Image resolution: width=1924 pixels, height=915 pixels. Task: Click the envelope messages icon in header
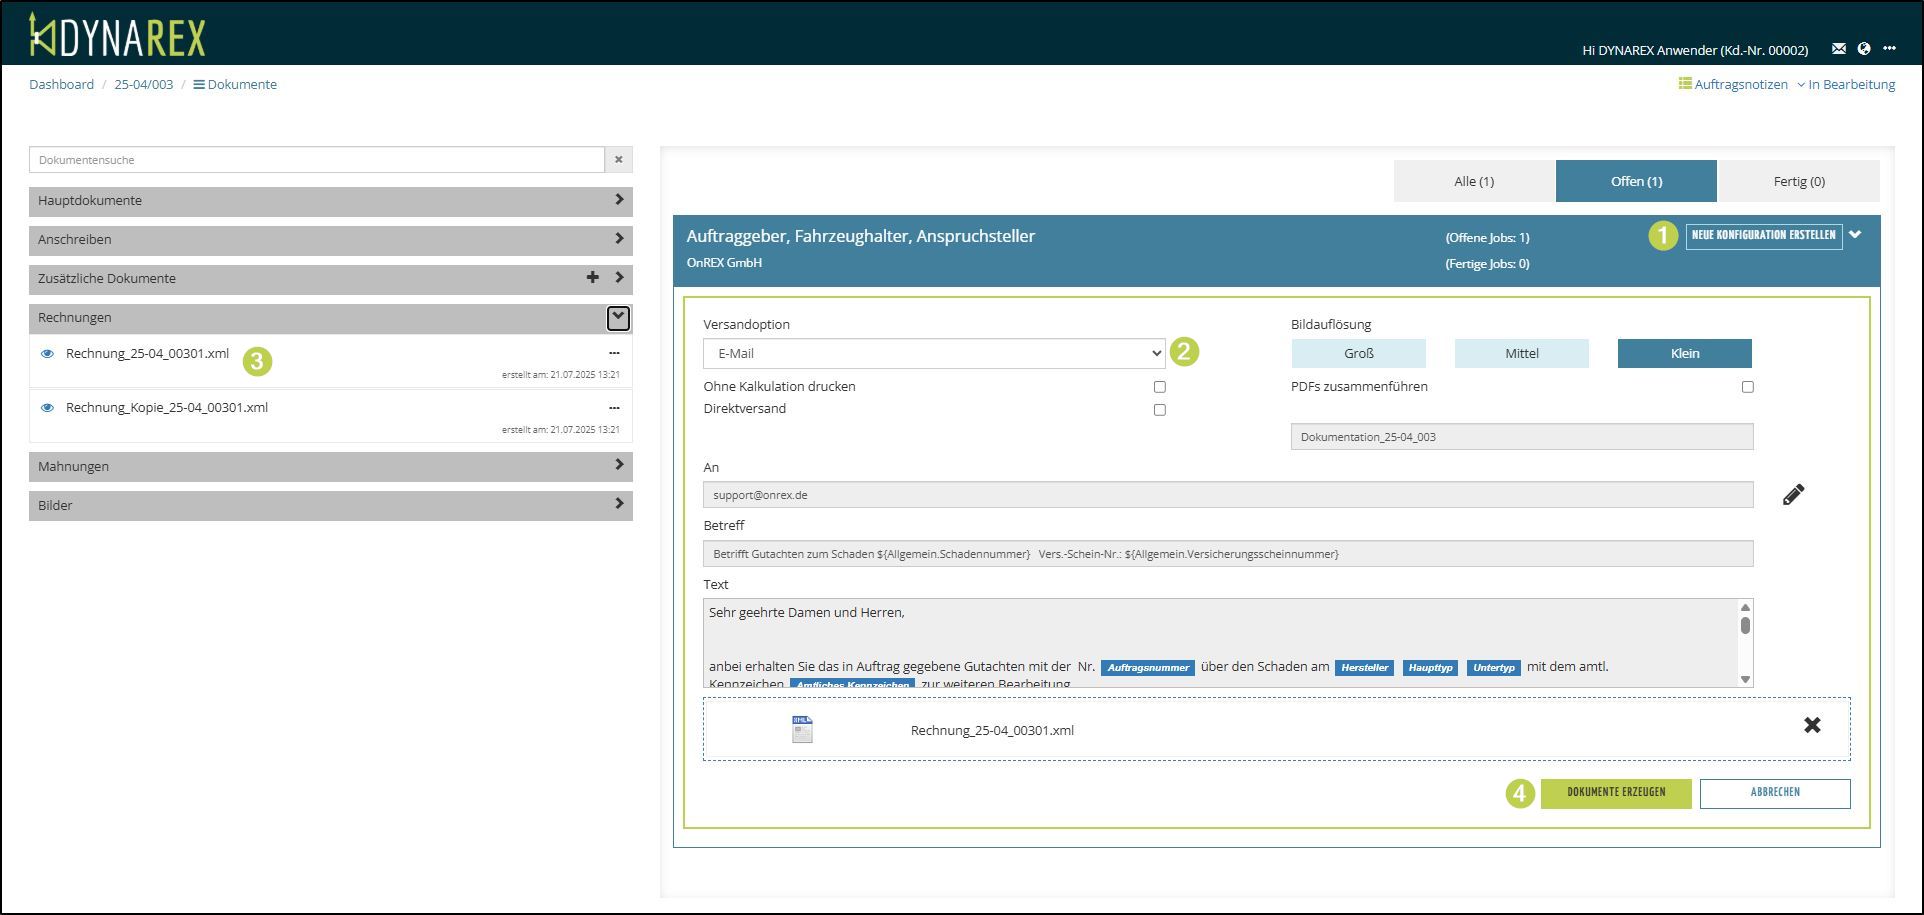[x=1838, y=49]
